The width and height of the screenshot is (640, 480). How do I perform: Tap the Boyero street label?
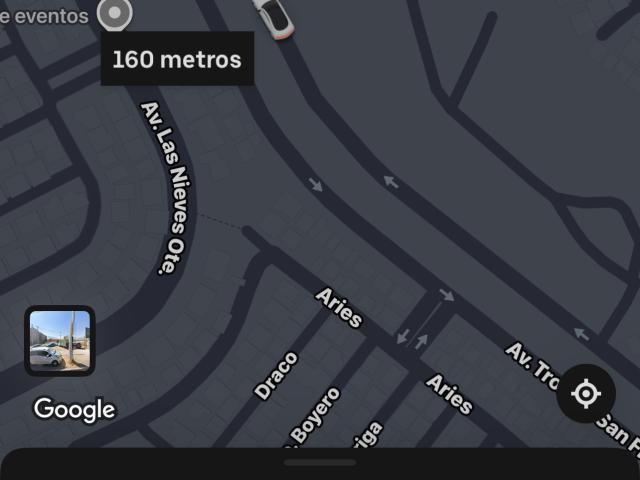pyautogui.click(x=315, y=416)
